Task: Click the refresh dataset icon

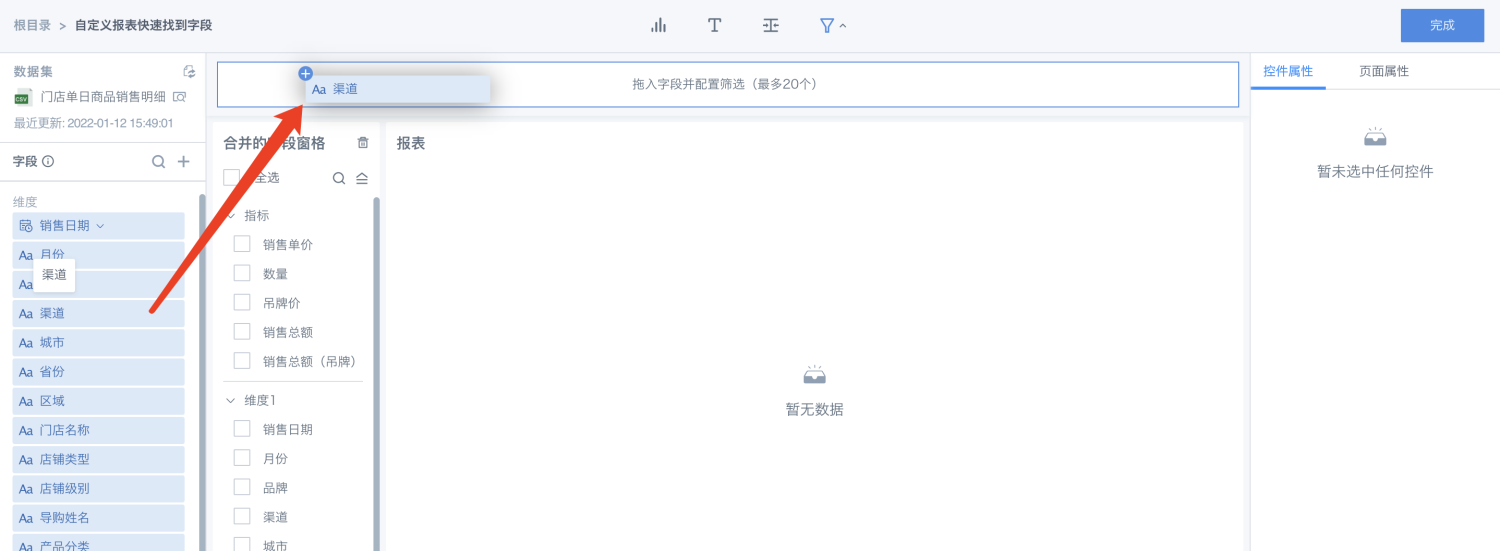Action: click(189, 72)
